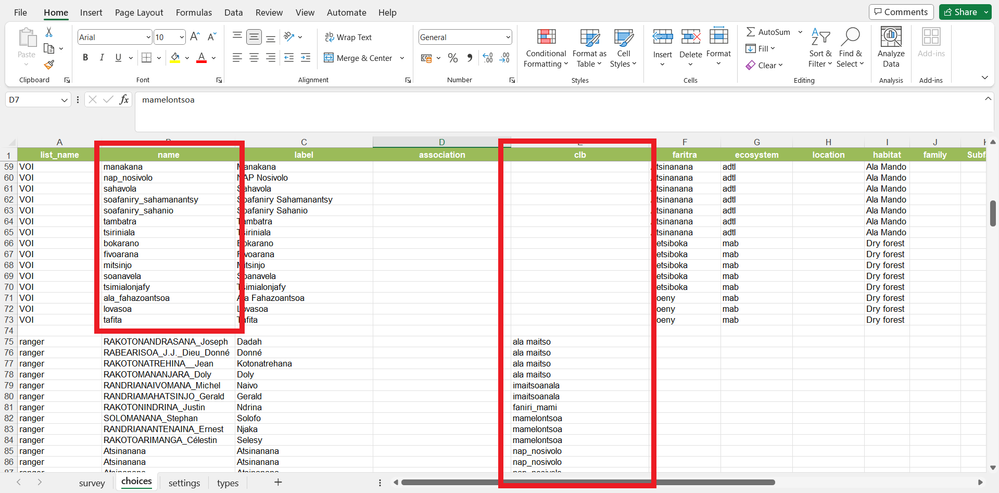Increase indent

click(306, 58)
